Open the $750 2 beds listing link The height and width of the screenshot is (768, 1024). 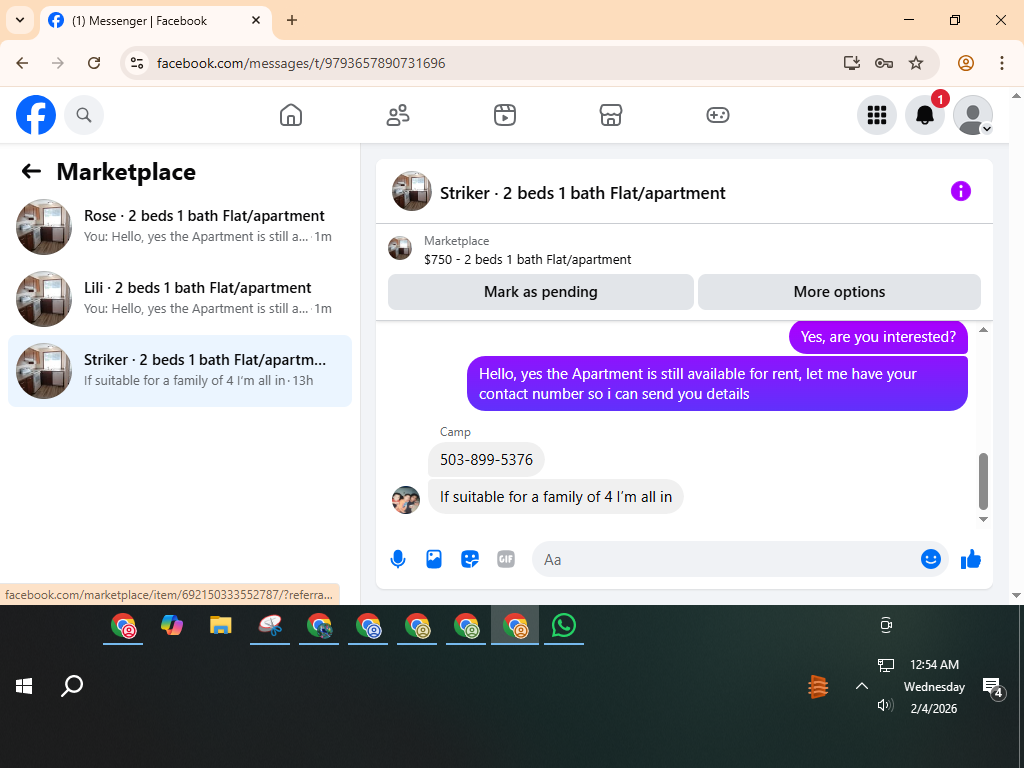(x=528, y=259)
